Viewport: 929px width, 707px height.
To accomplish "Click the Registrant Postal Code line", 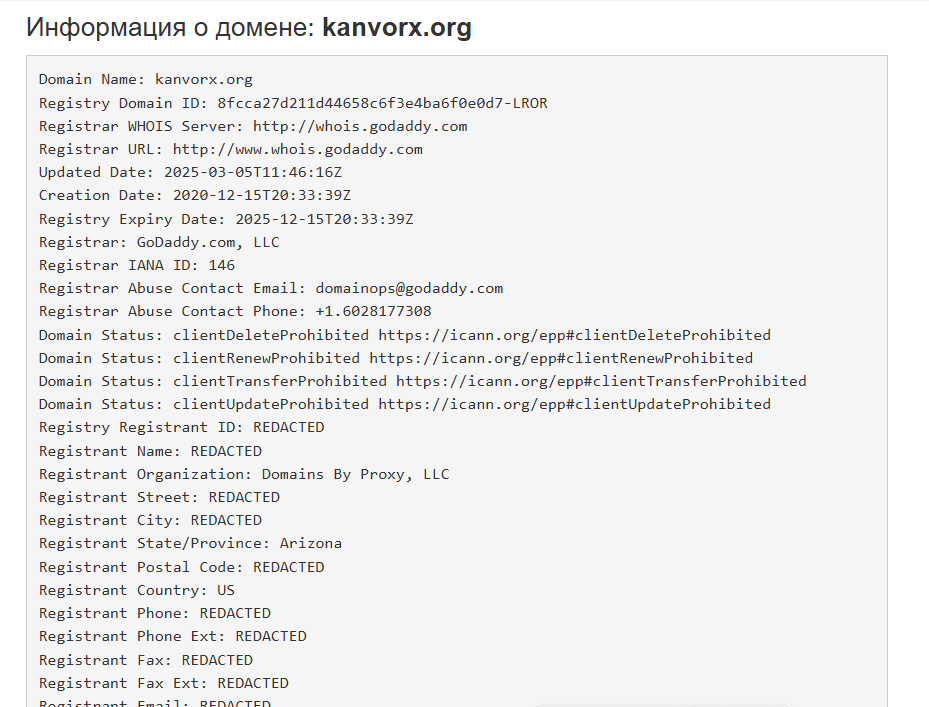I will 182,567.
